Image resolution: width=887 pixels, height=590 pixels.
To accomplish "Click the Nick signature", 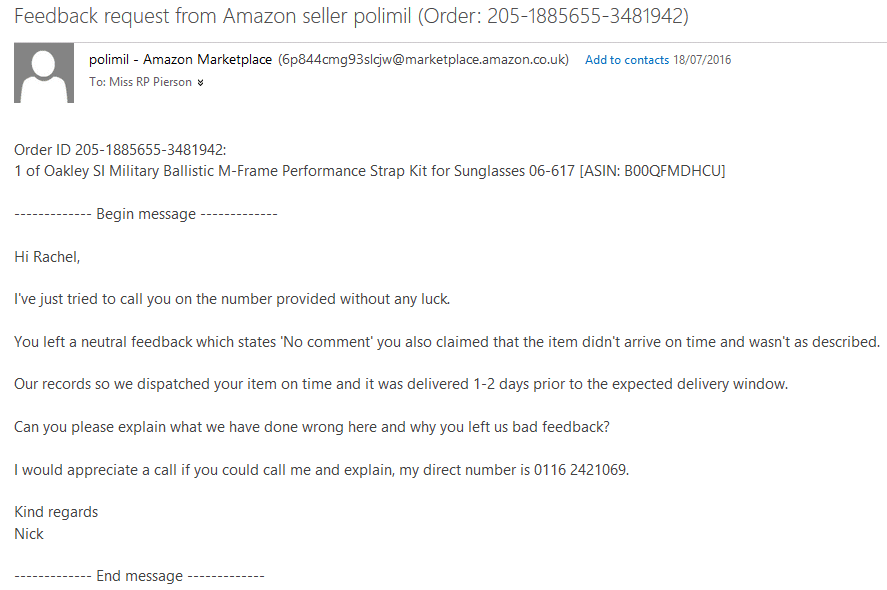I will (29, 533).
